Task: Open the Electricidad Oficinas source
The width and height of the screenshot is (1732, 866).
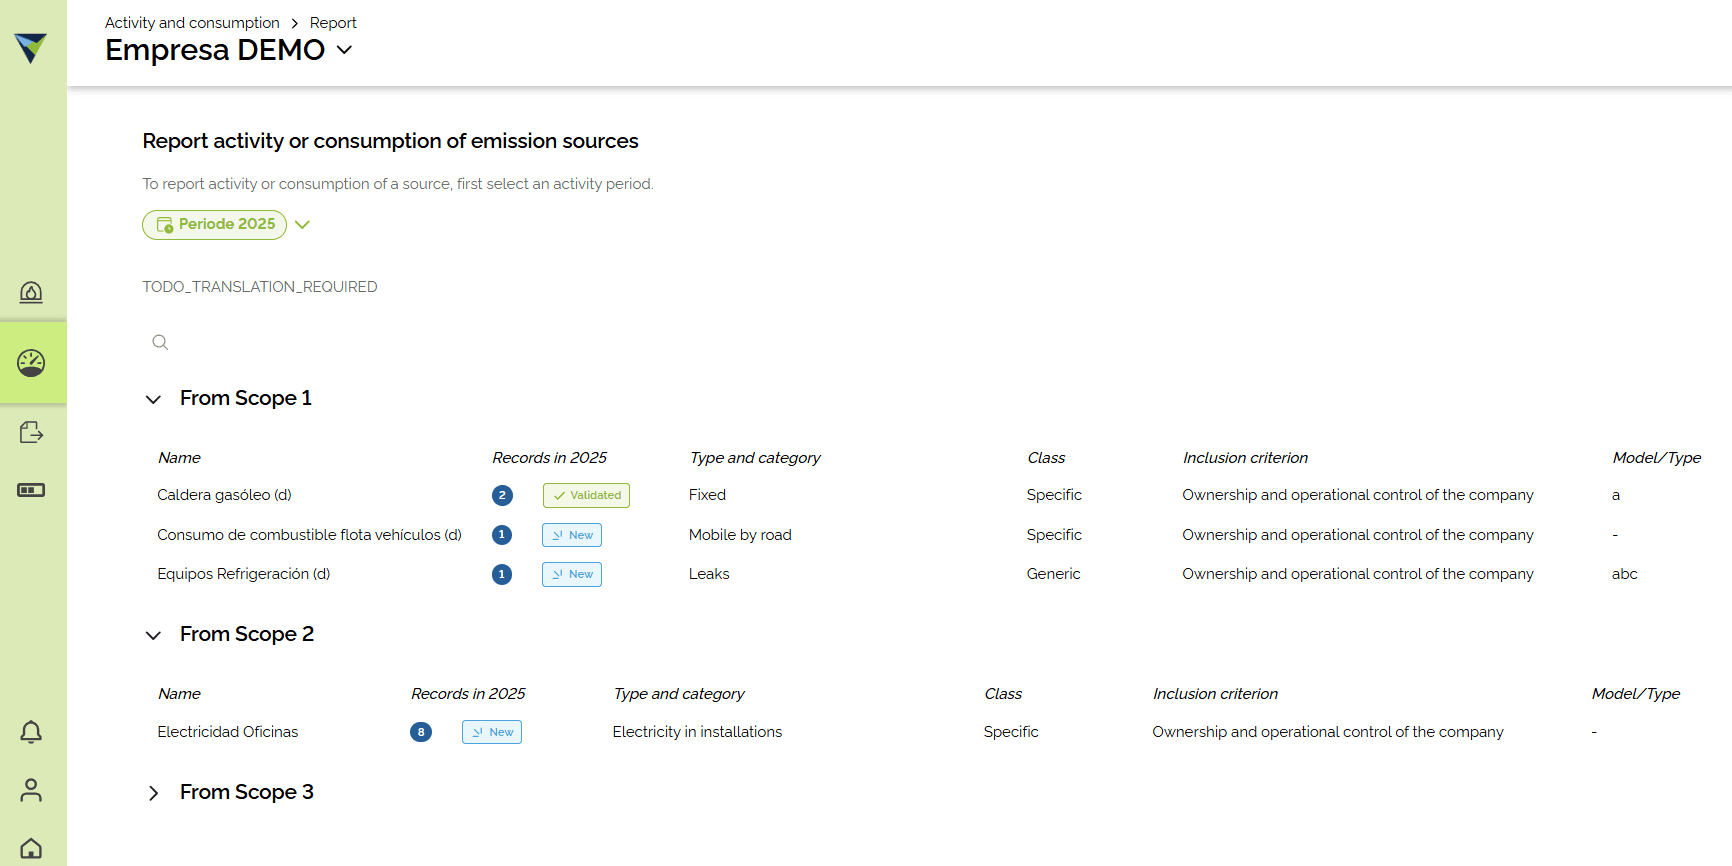Action: coord(227,732)
